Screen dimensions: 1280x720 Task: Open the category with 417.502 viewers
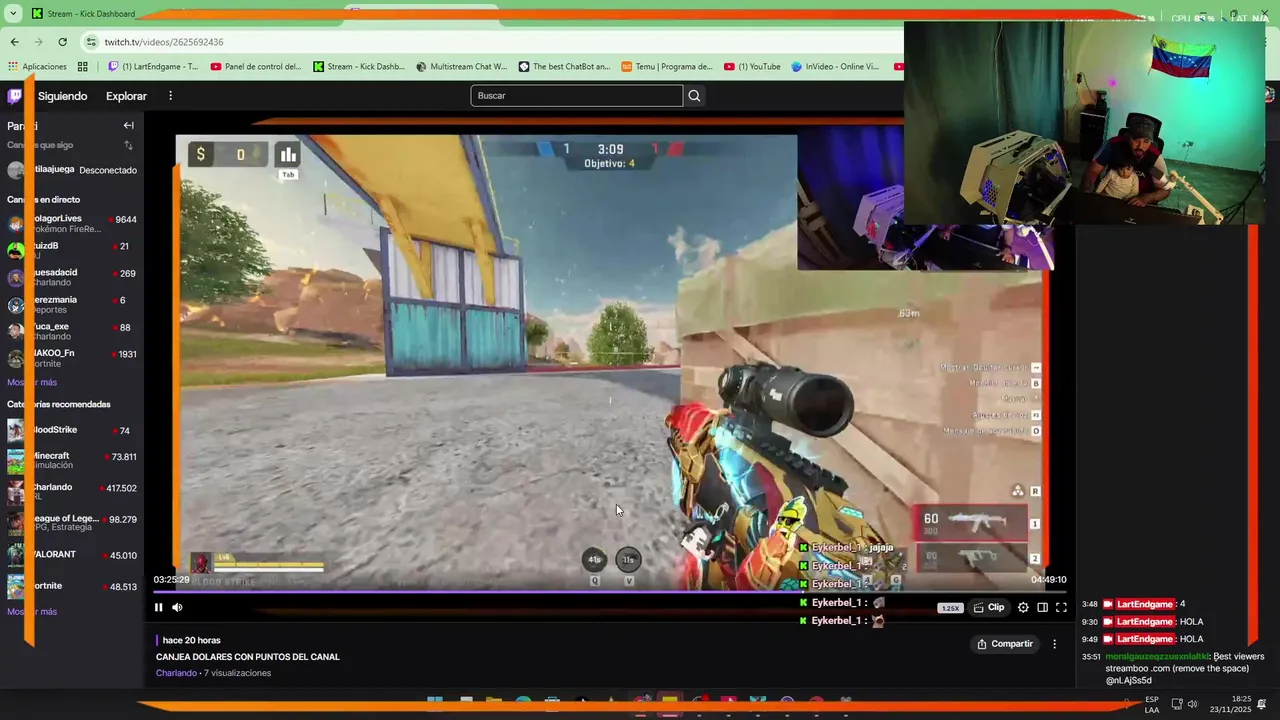tap(72, 491)
